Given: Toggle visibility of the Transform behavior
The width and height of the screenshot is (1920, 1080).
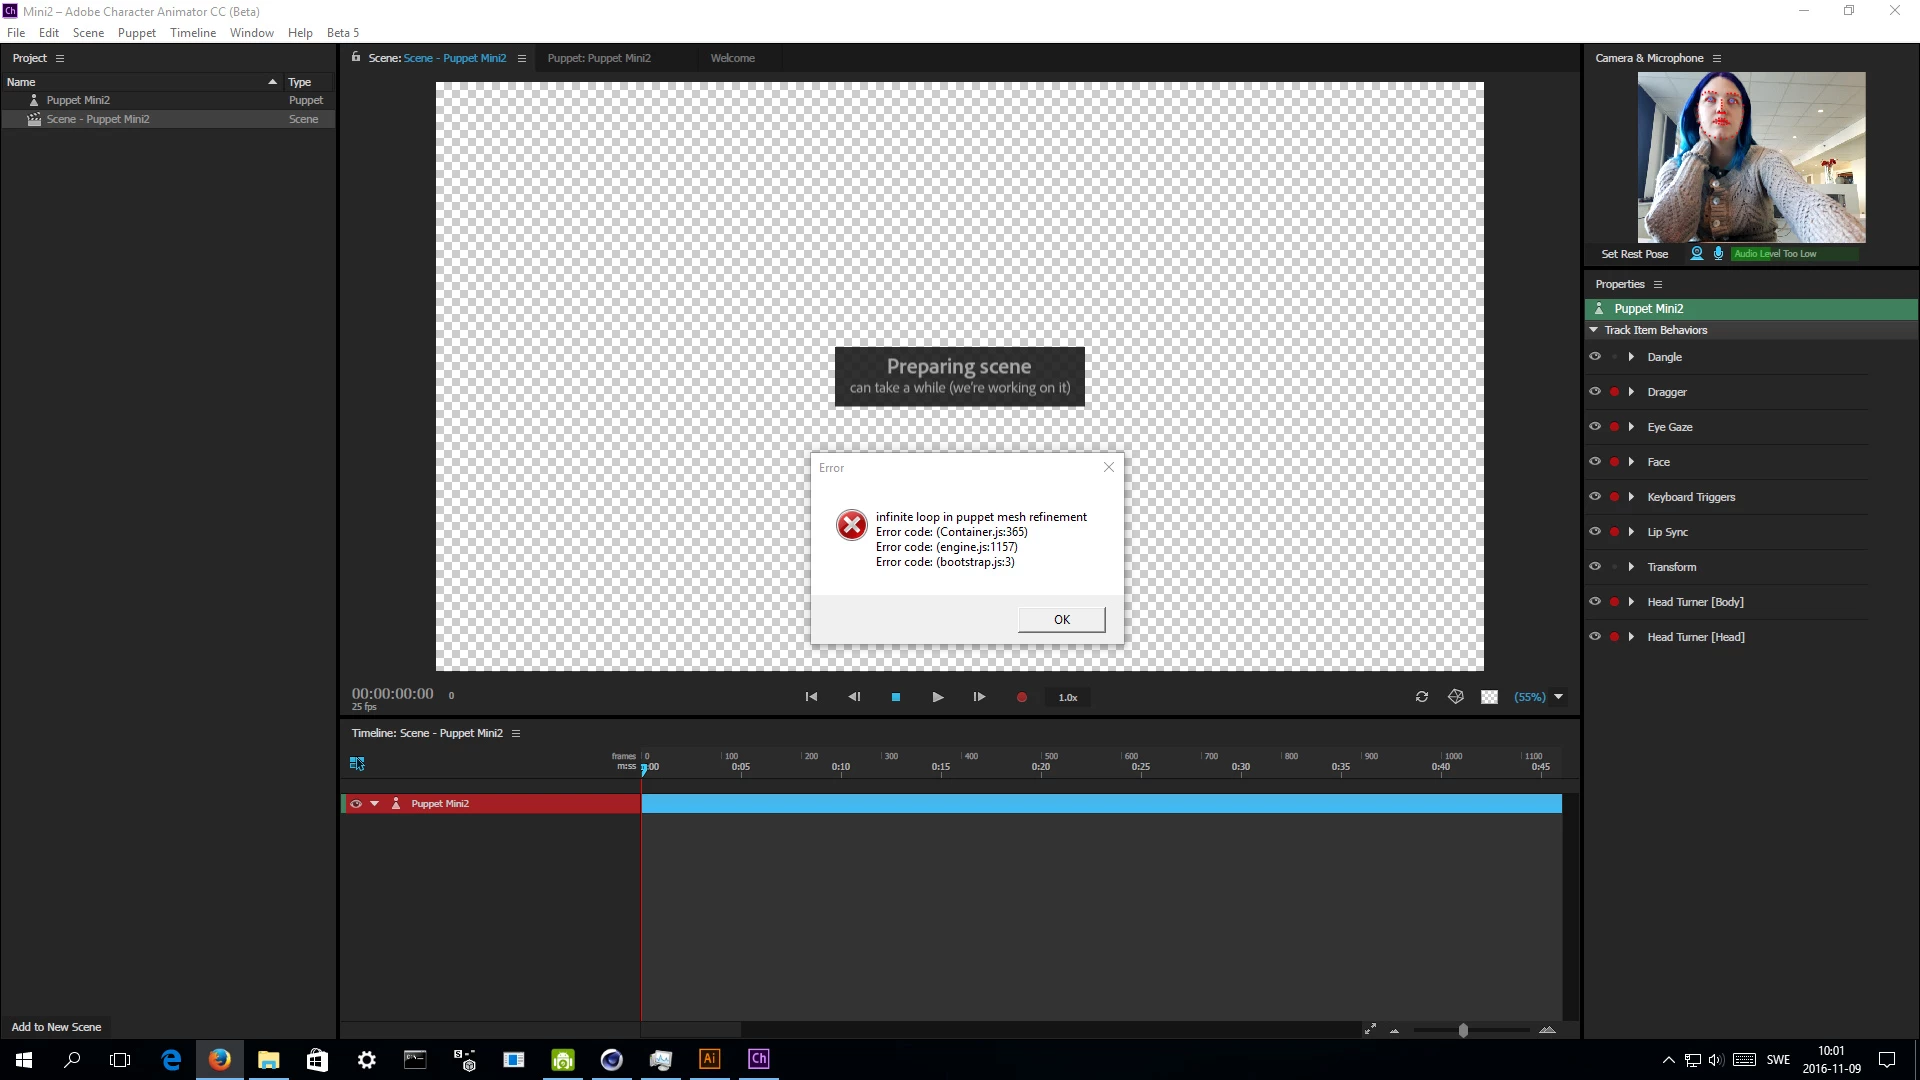Looking at the screenshot, I should [1595, 566].
